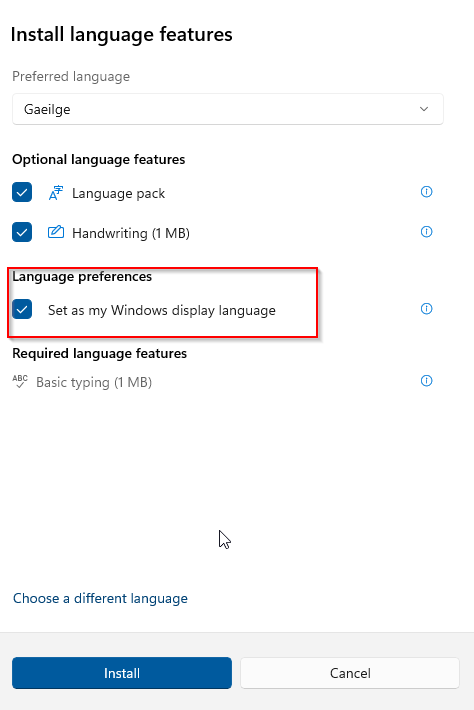Uncheck the Language pack checkbox
The width and height of the screenshot is (474, 710).
point(22,192)
